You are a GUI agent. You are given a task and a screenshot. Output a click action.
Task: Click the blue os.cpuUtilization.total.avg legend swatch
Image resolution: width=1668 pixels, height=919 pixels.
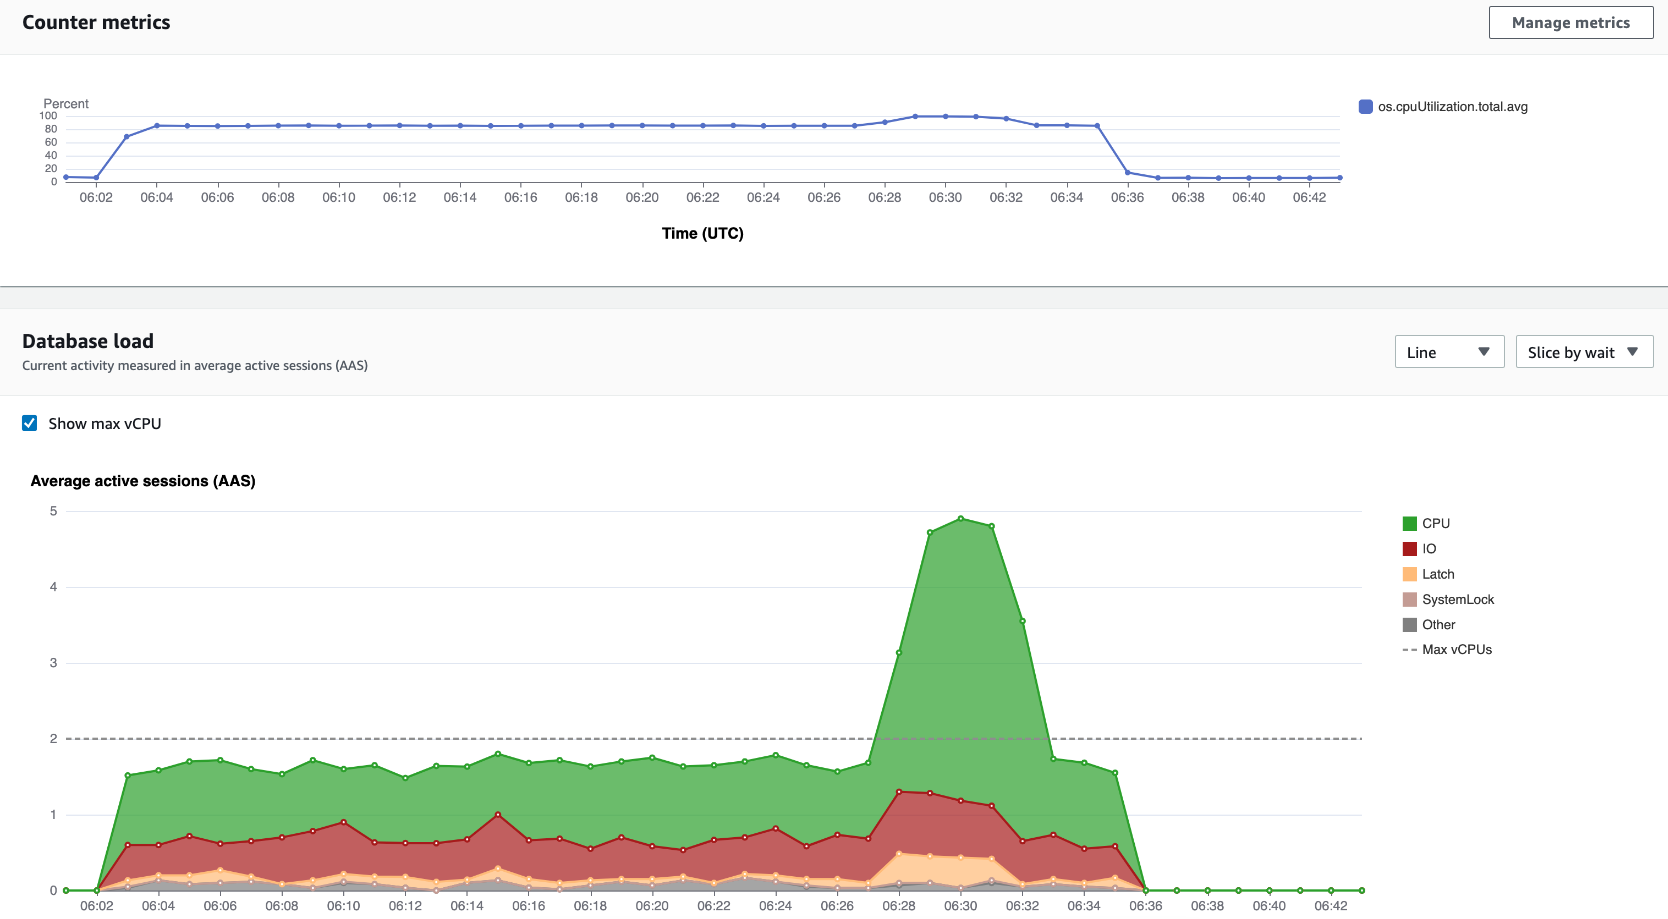coord(1365,106)
